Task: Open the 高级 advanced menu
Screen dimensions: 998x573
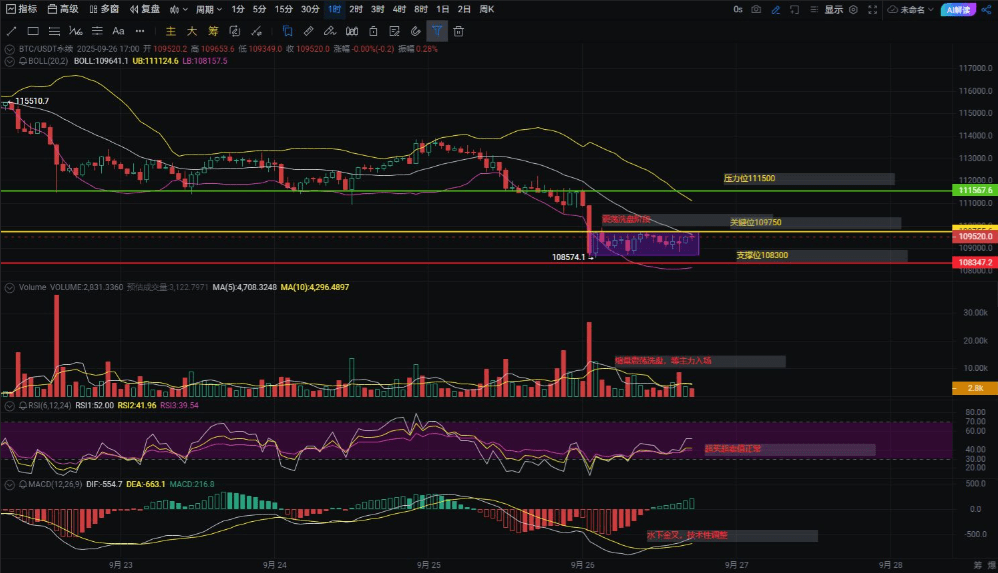Action: [x=64, y=9]
